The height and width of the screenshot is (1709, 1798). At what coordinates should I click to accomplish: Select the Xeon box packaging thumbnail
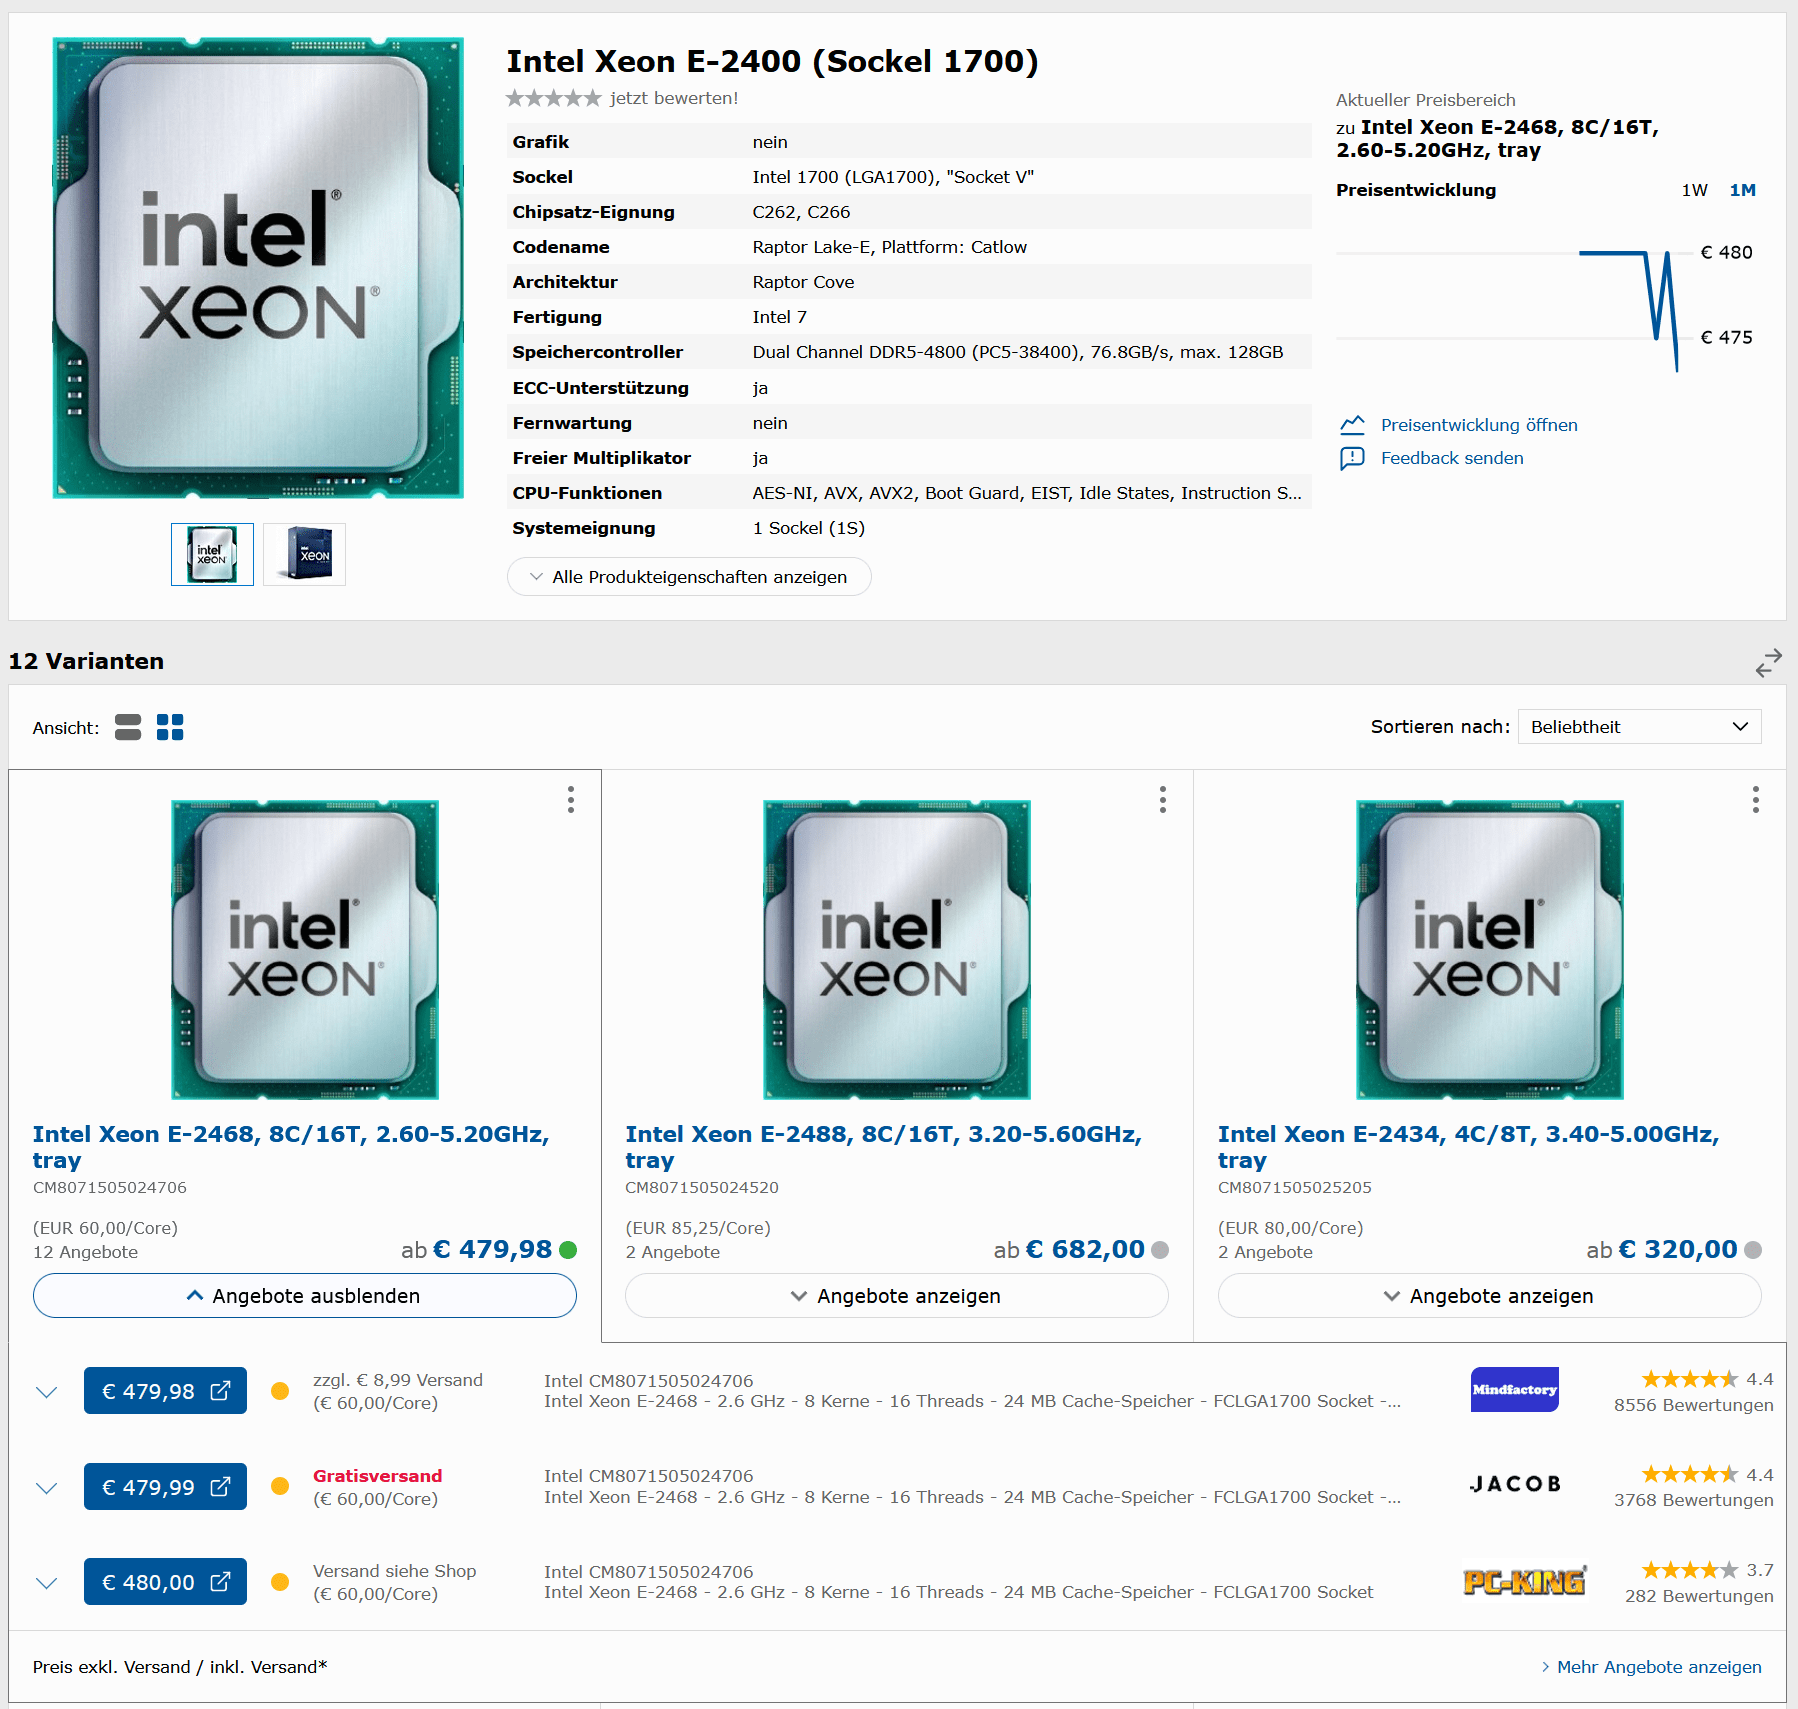(304, 554)
